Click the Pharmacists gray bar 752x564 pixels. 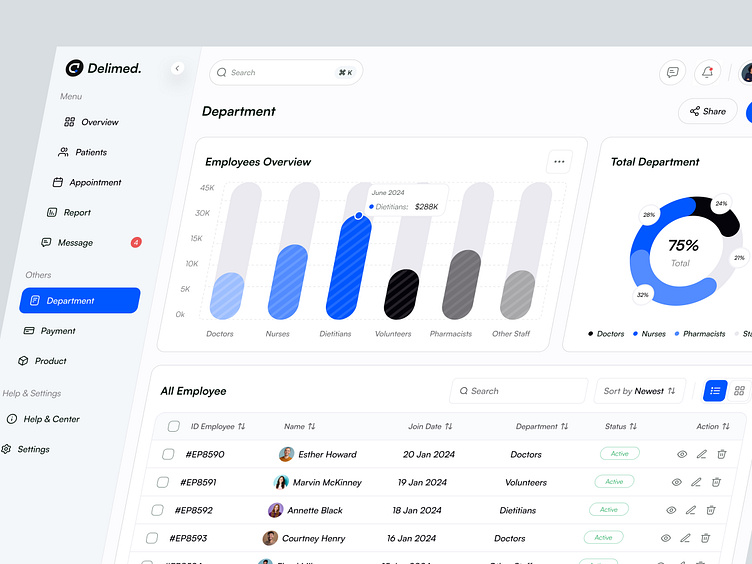coord(461,284)
